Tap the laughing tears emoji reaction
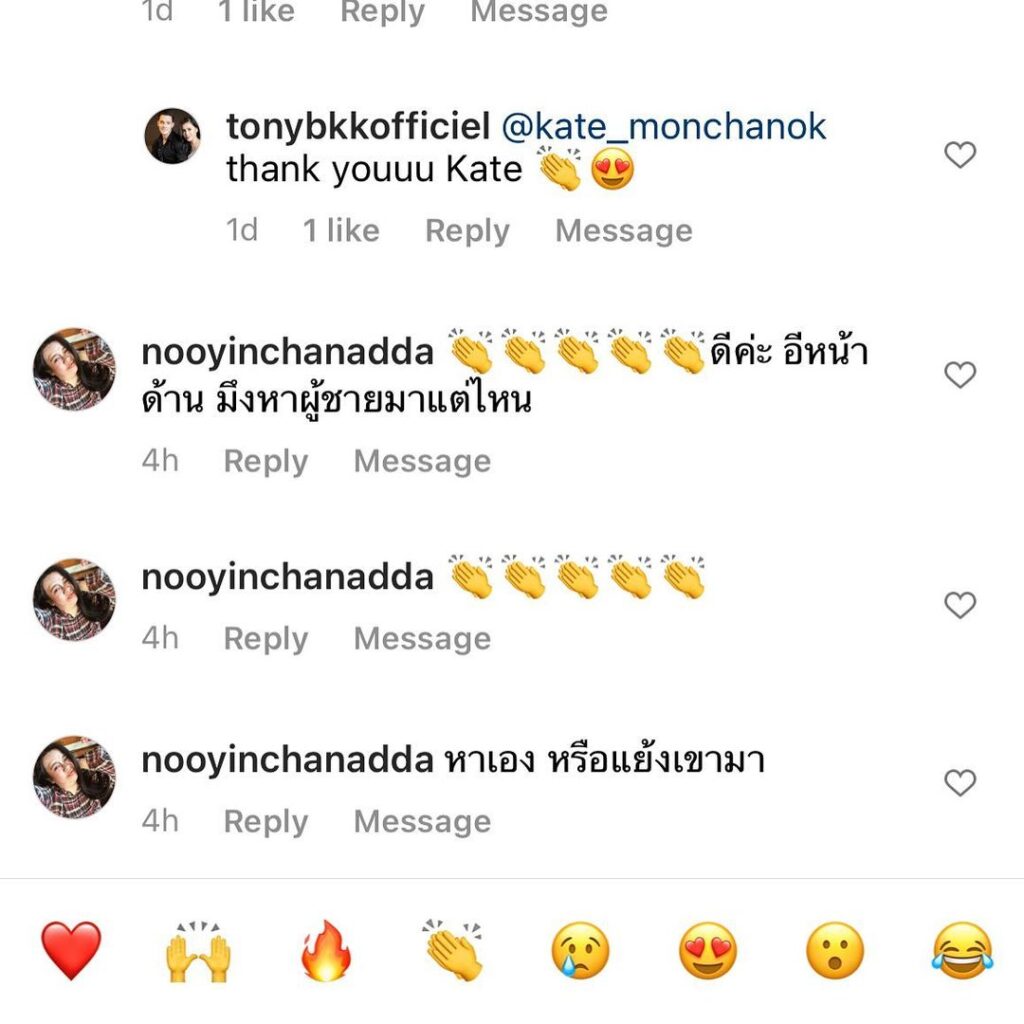 (x=962, y=951)
